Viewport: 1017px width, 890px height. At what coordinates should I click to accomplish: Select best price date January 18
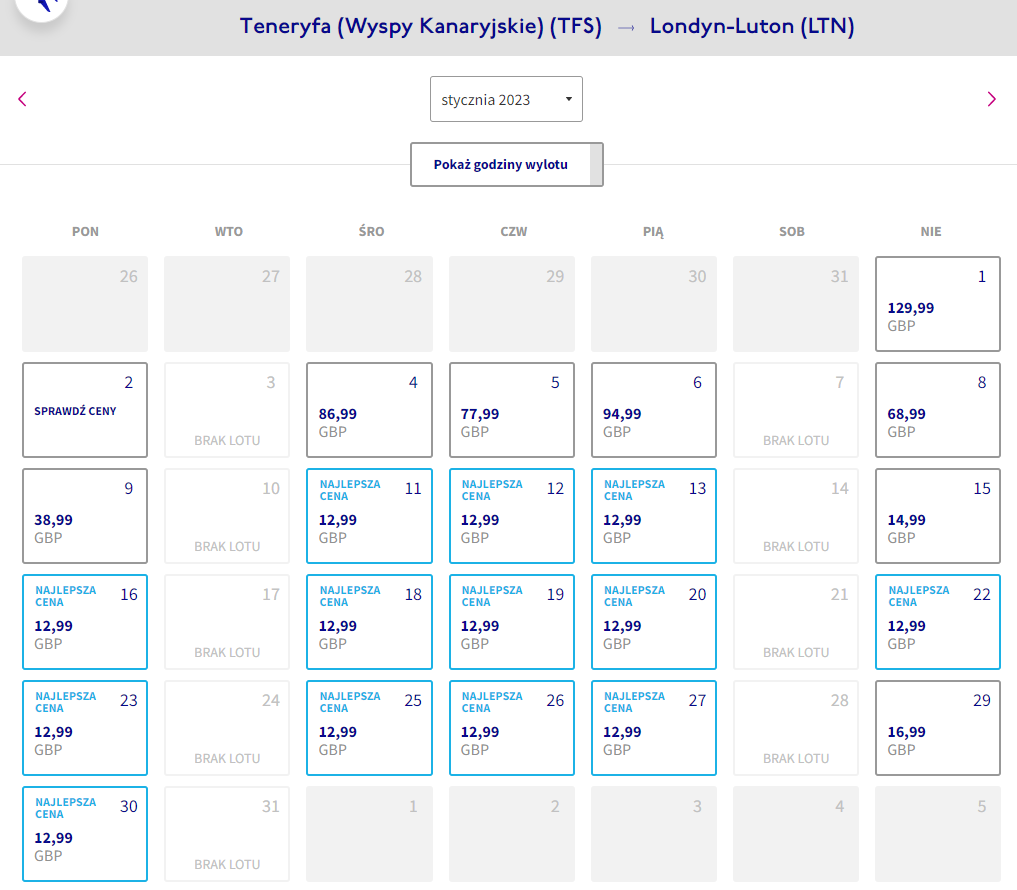[369, 621]
